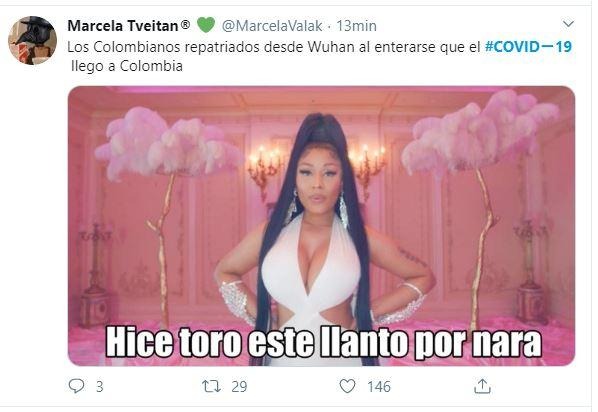Viewport: 598px width, 412px height.
Task: Open the @MarcelaValak handle link
Action: [x=272, y=26]
